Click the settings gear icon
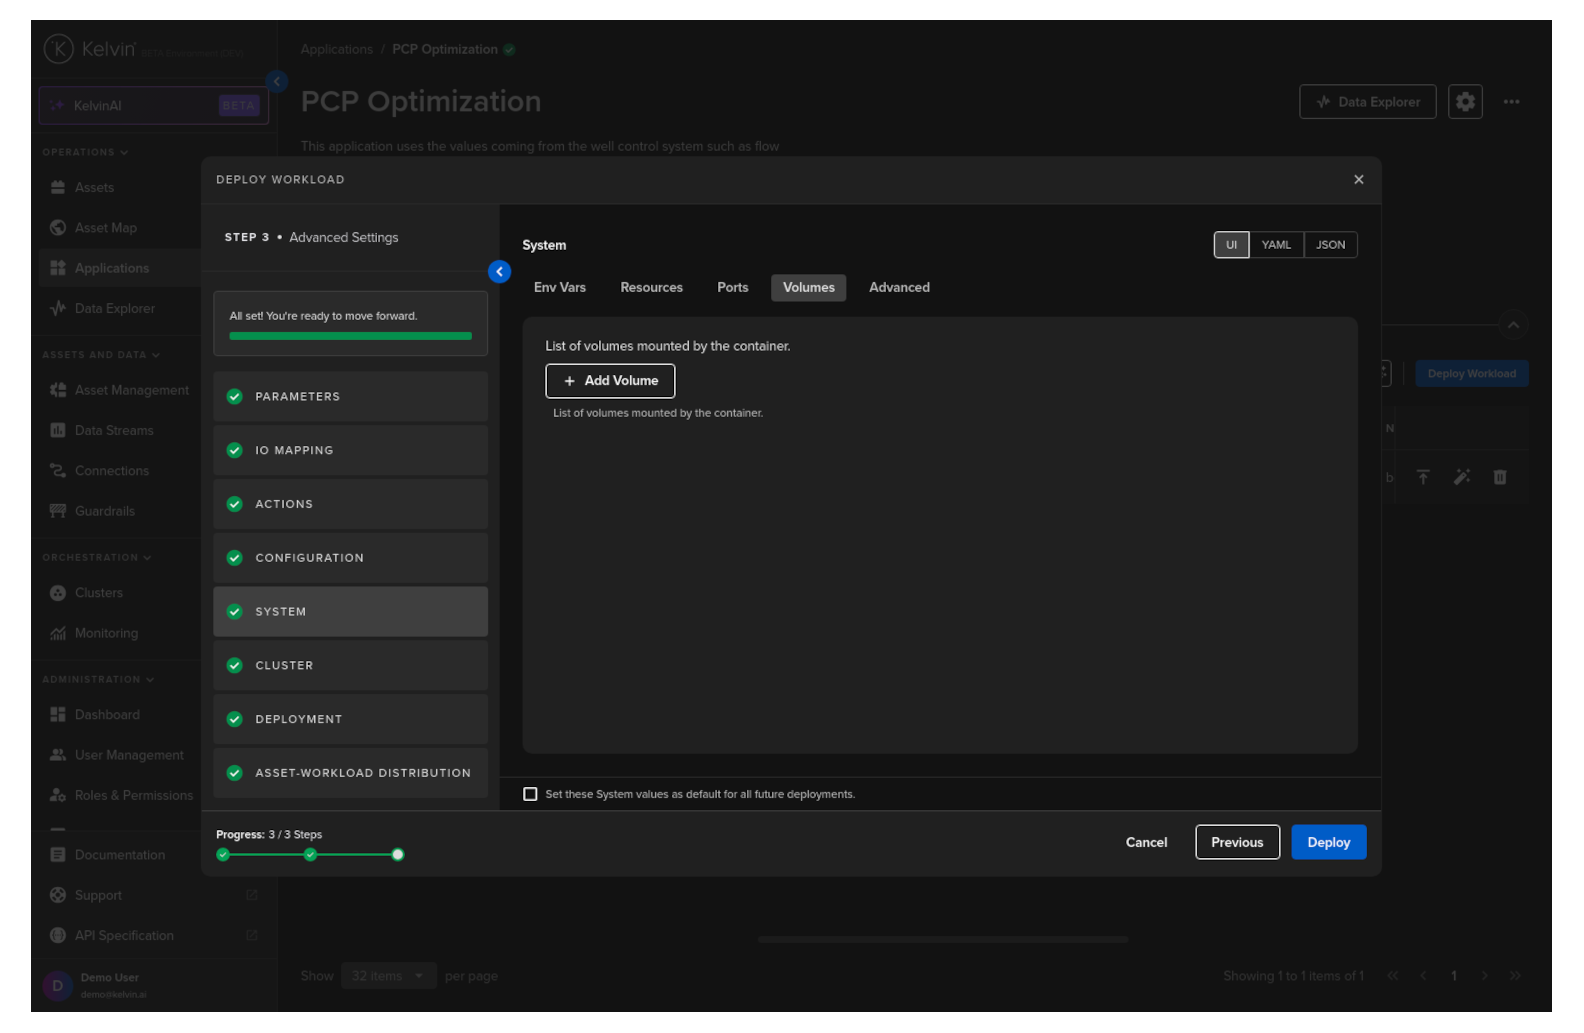 click(x=1465, y=102)
